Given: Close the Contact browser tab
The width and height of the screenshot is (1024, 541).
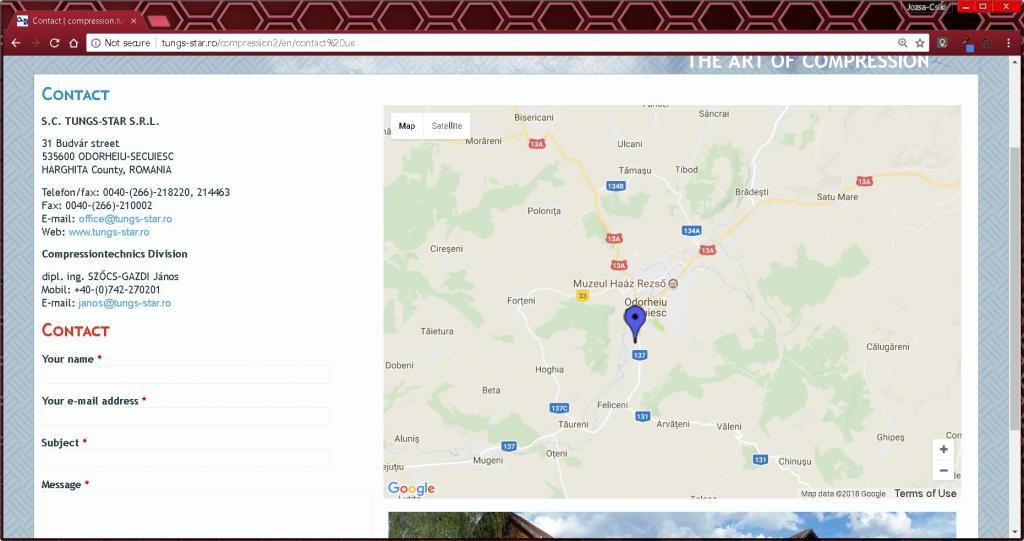Looking at the screenshot, I should 134,20.
